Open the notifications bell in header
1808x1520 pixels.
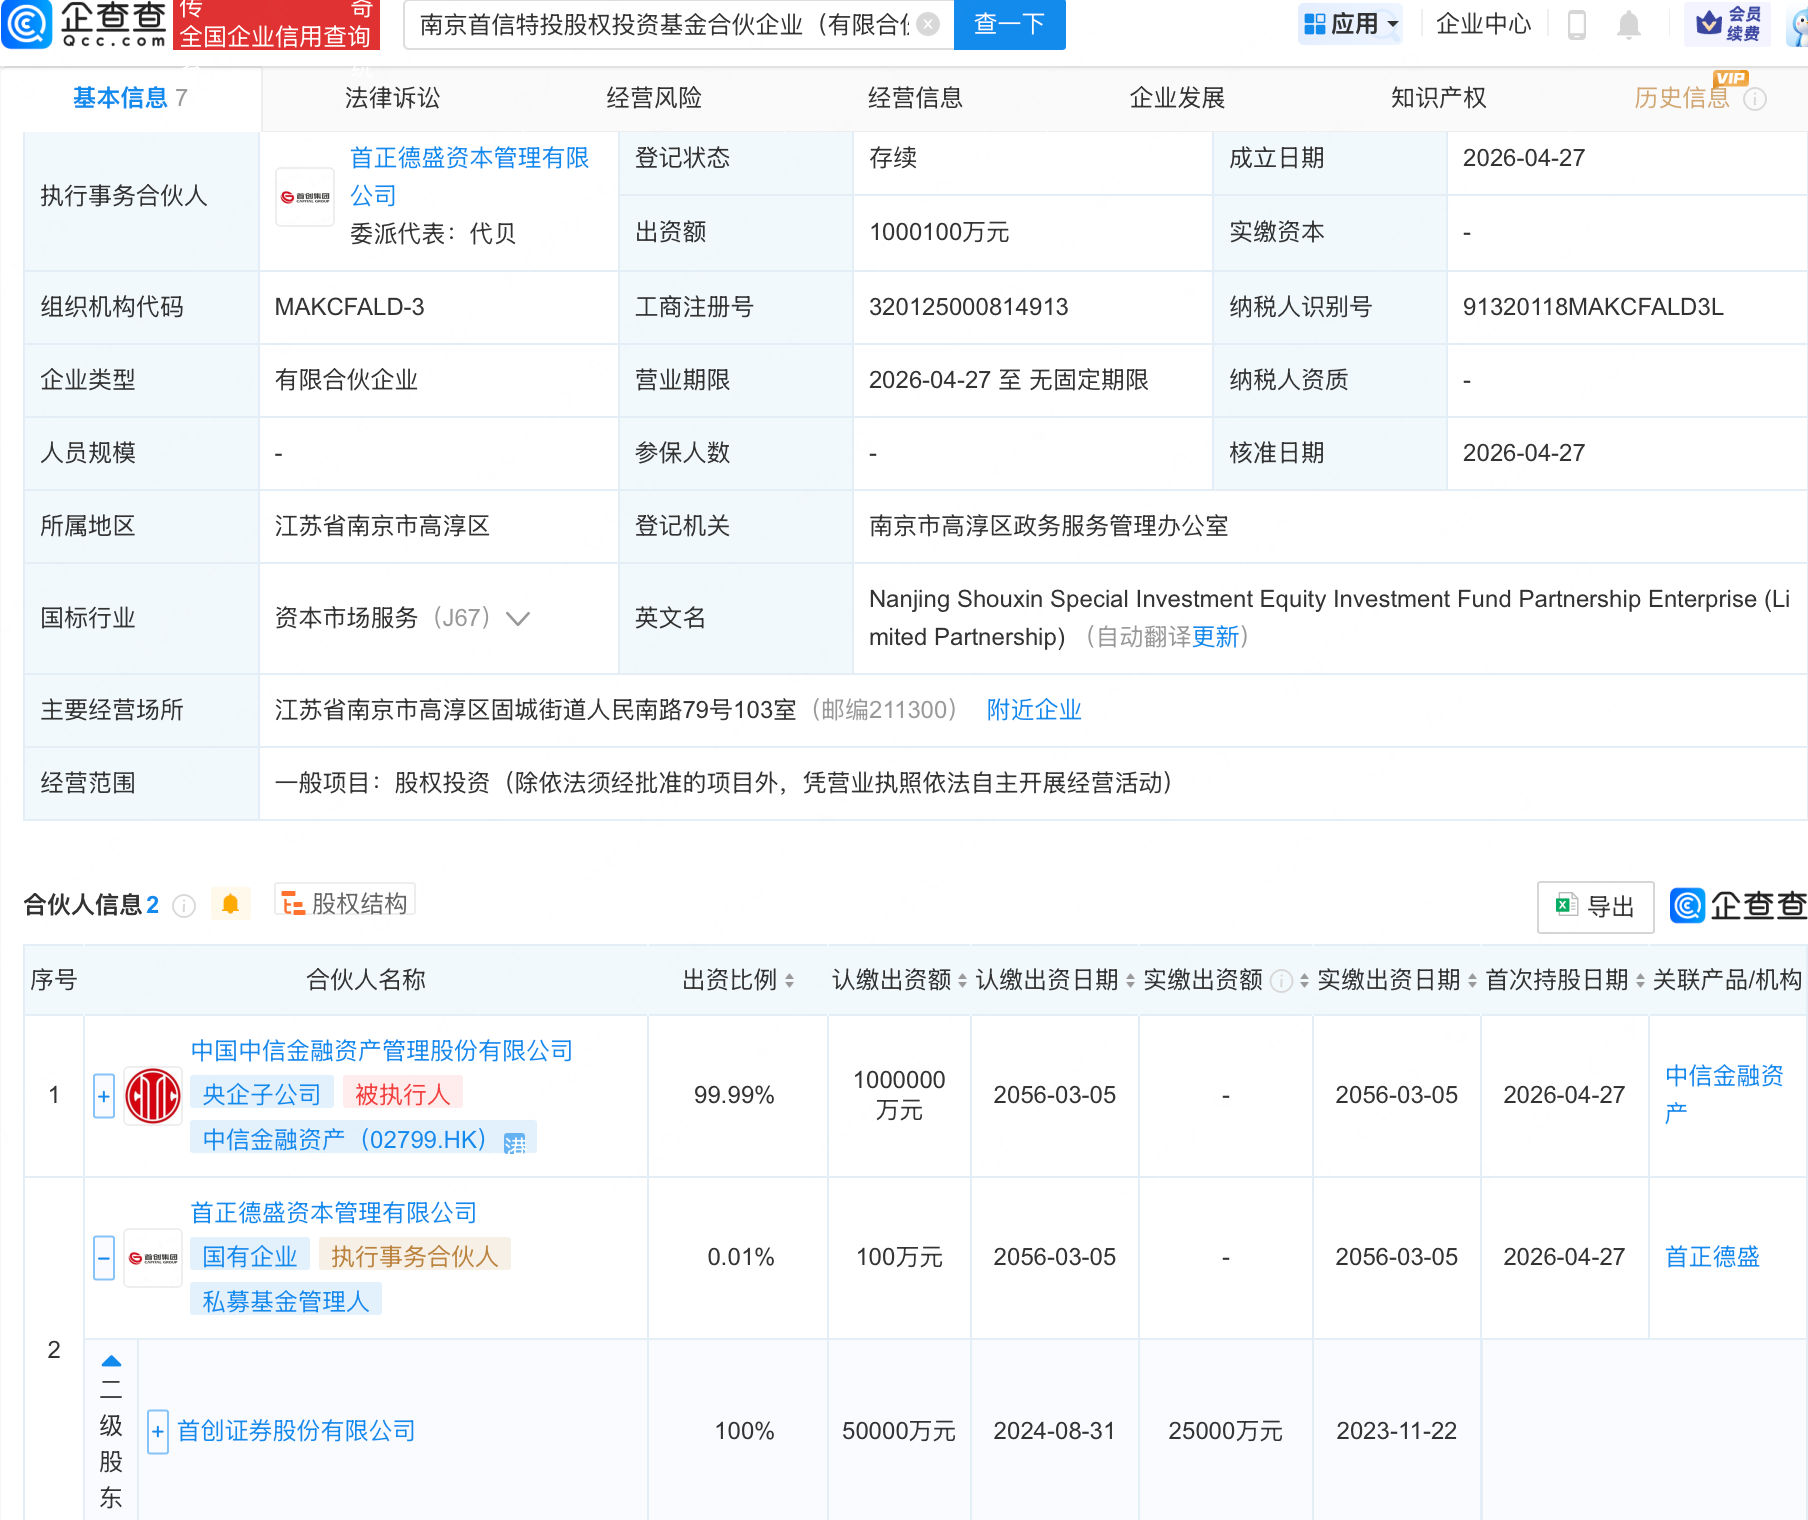[1629, 24]
